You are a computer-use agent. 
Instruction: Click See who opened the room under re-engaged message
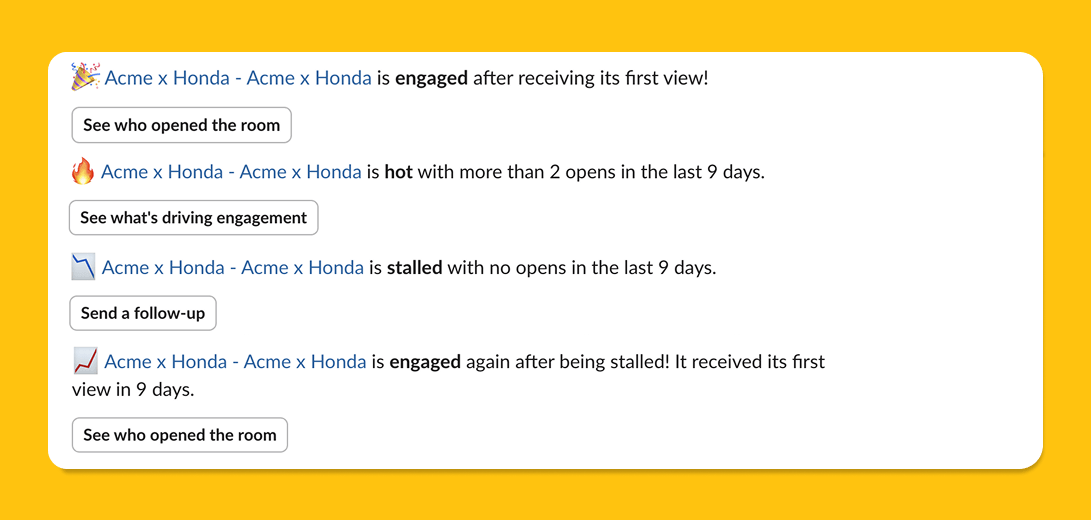pos(180,435)
